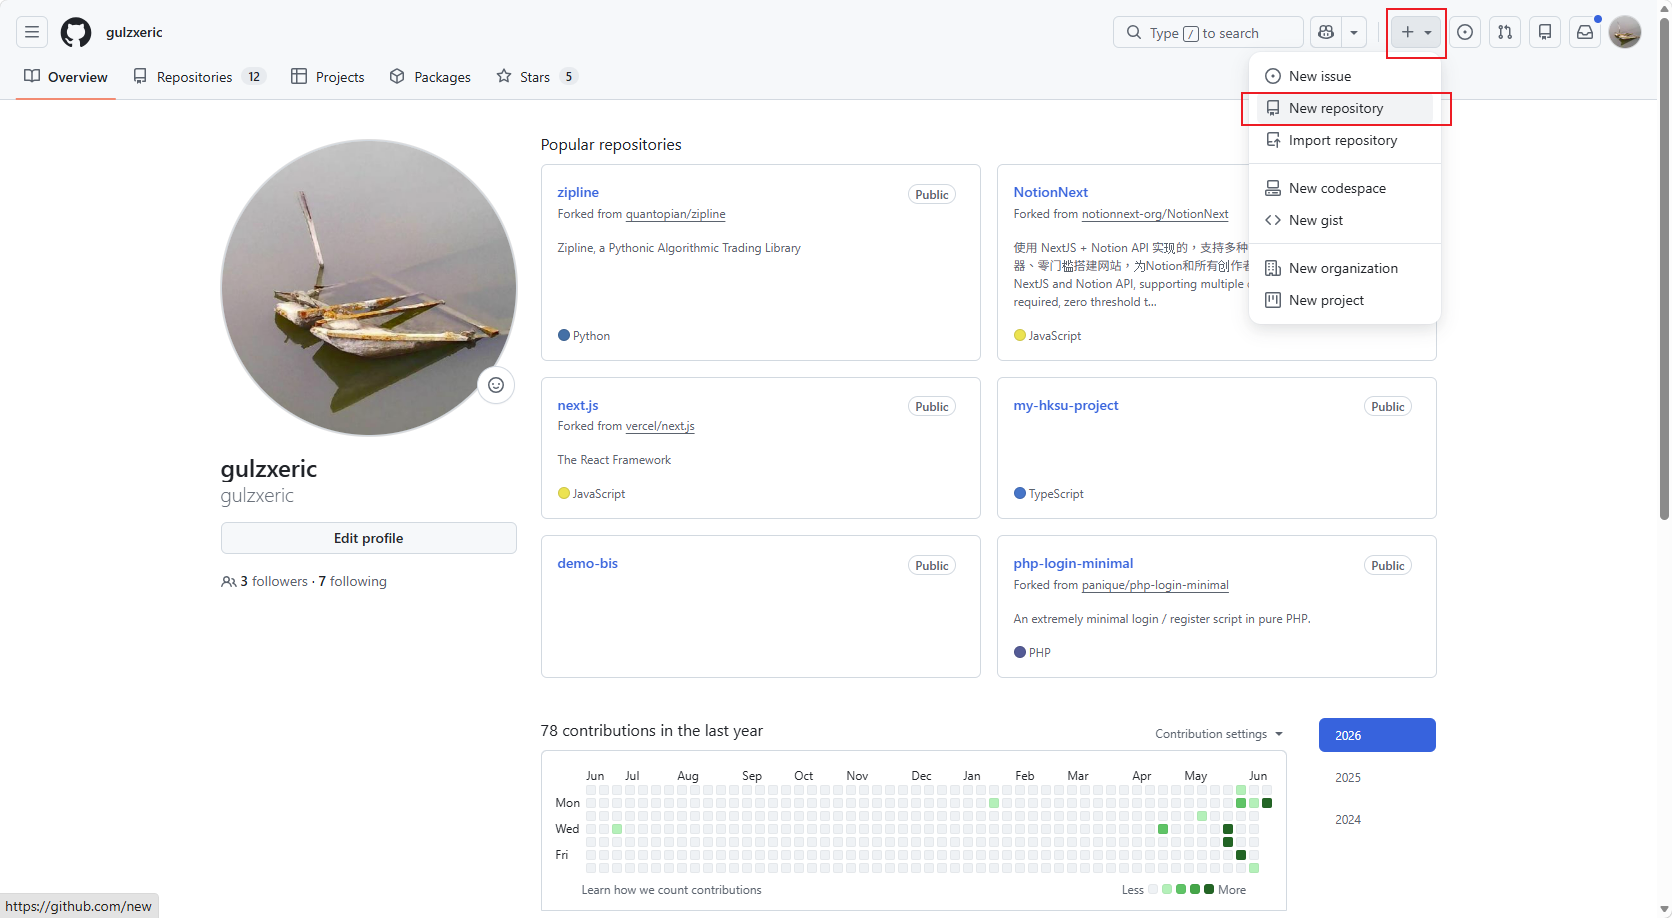Open notionnext-org/NotionNext fork source link
Screen dimensions: 1672x918
point(1155,214)
